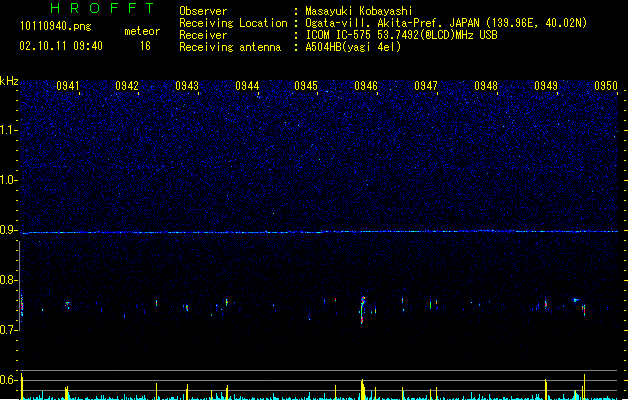Click the 0947 time axis label
This screenshot has width=629, height=400.
426,86
